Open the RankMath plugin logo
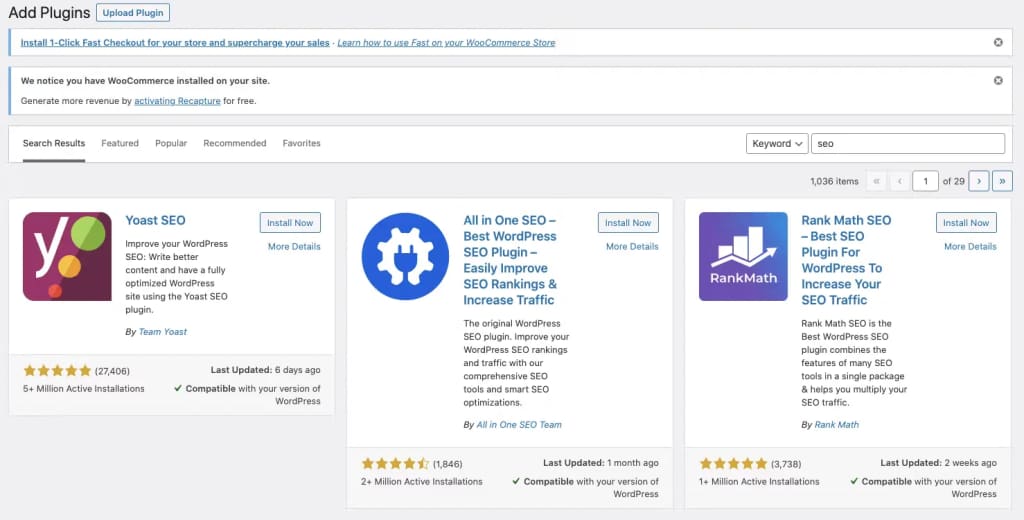Screen dimensions: 1024x520 coord(743,256)
